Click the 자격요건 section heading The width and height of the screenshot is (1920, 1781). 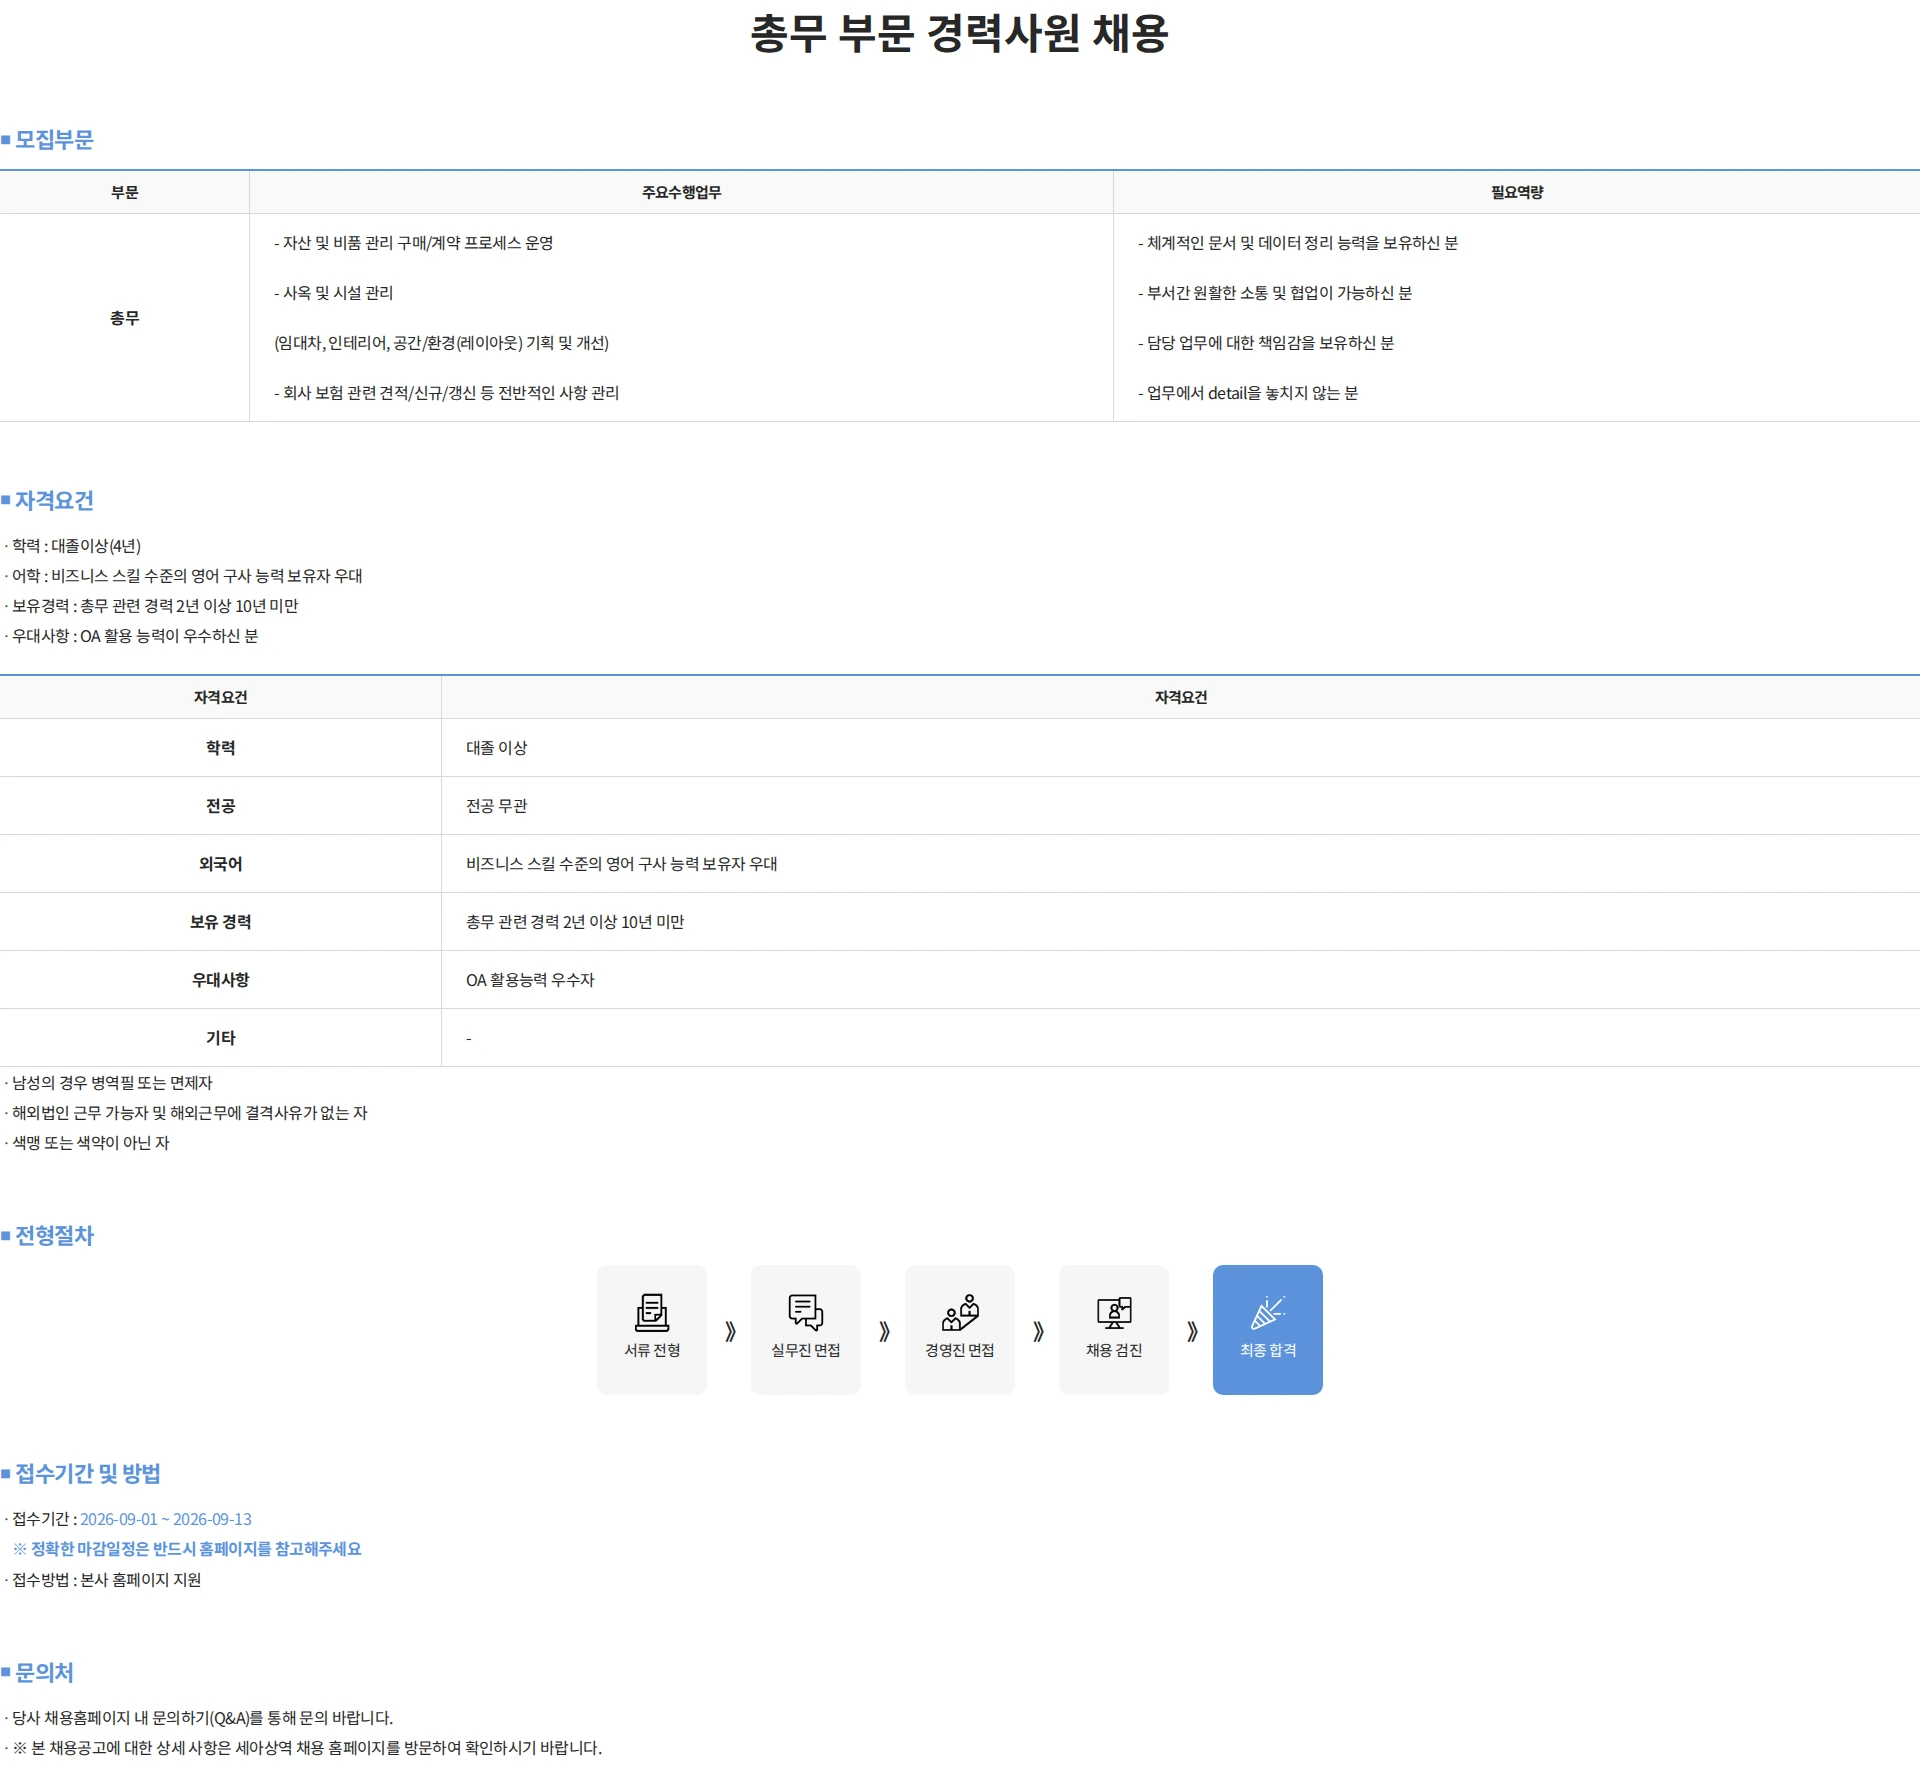[54, 500]
